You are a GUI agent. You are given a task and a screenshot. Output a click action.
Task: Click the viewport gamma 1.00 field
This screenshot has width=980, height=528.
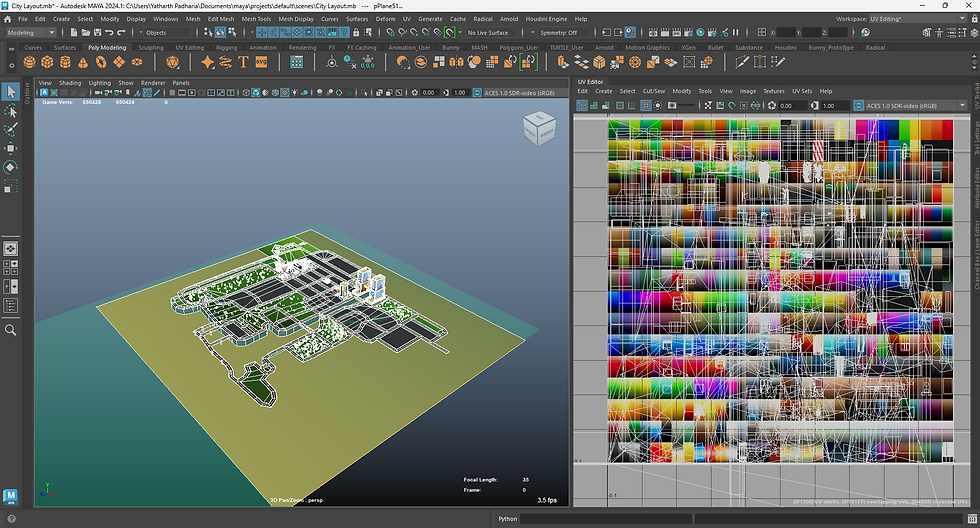tap(459, 92)
